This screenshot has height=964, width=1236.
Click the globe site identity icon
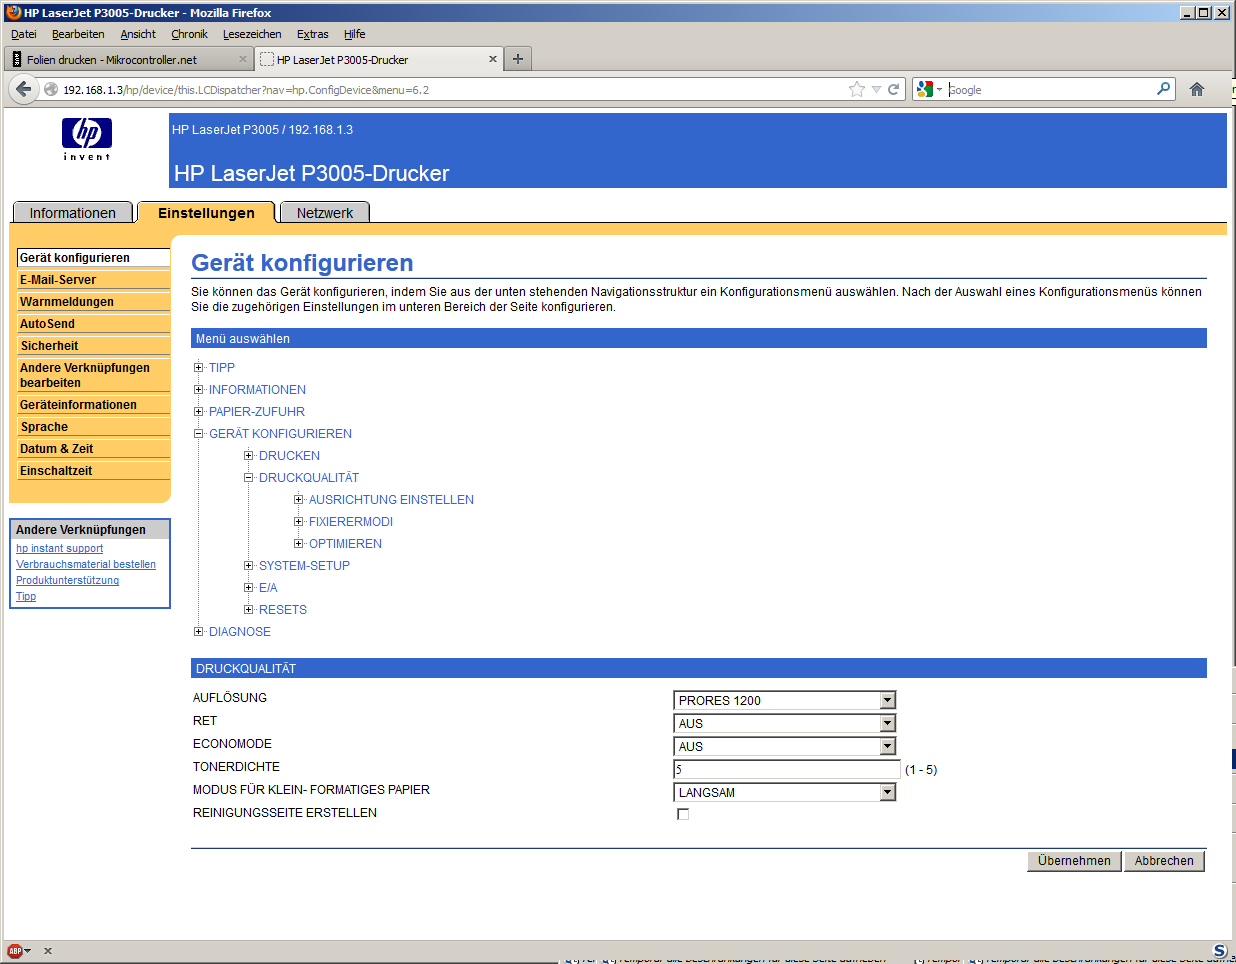coord(51,89)
